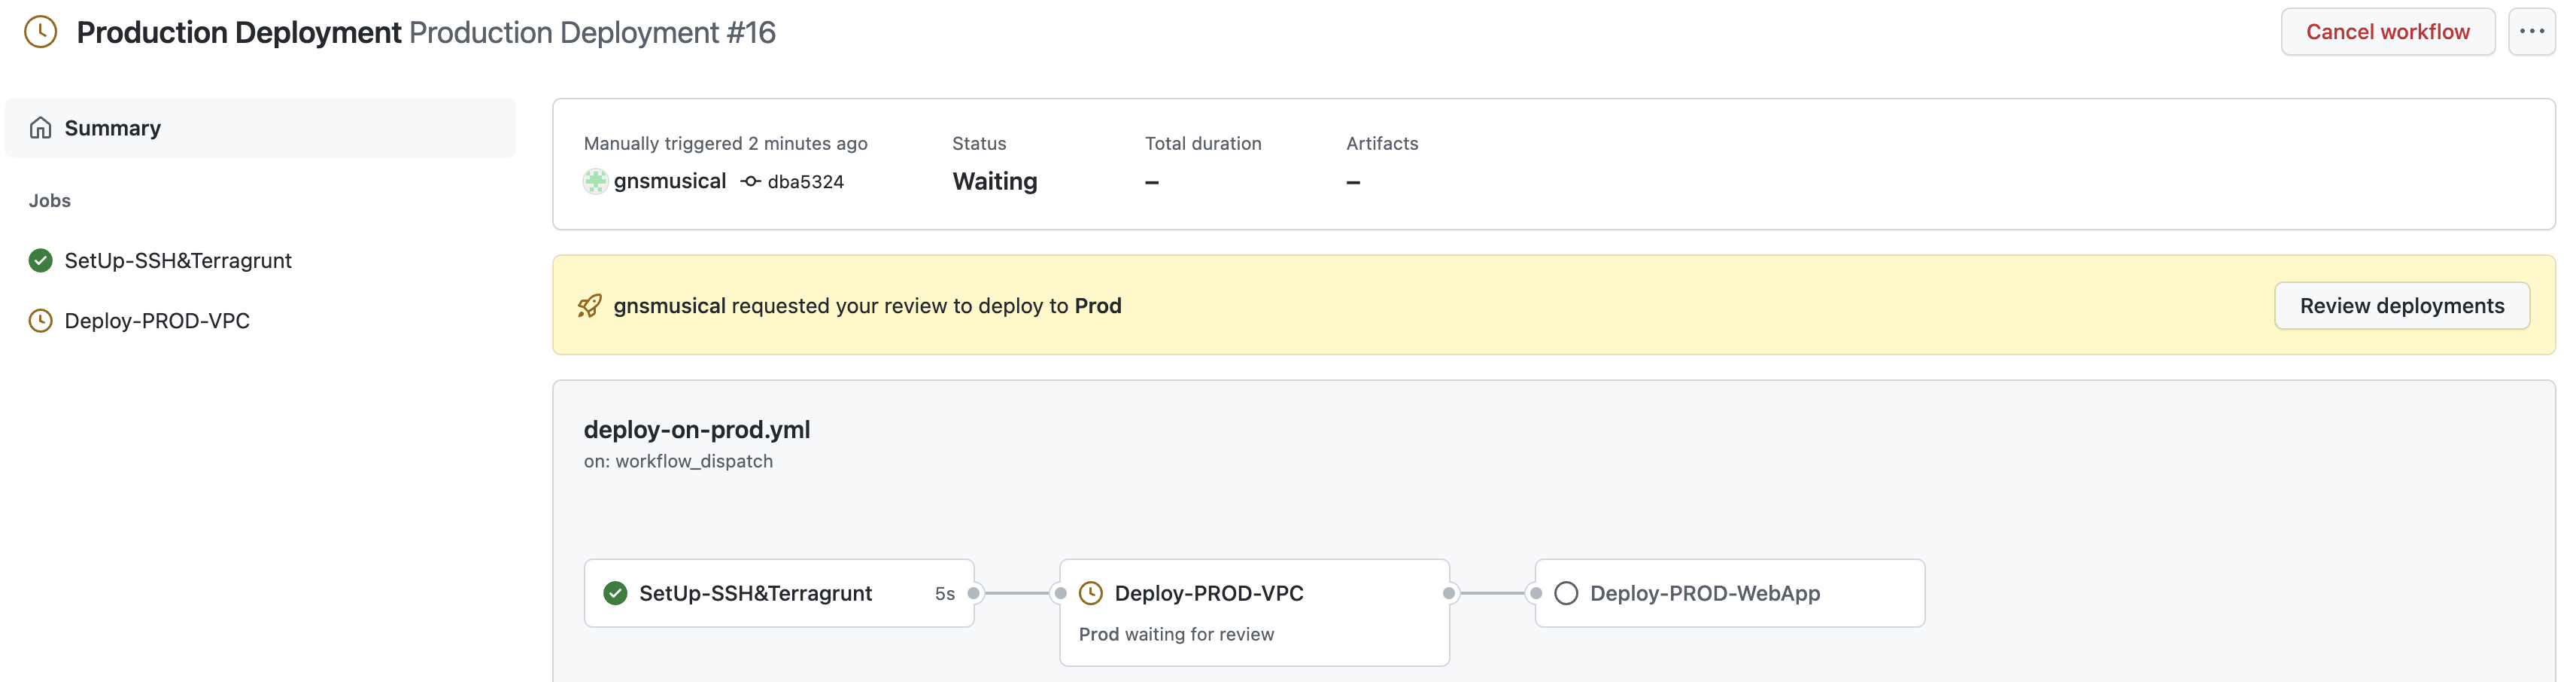Open the commit dba5324 link
The height and width of the screenshot is (682, 2576).
805,182
